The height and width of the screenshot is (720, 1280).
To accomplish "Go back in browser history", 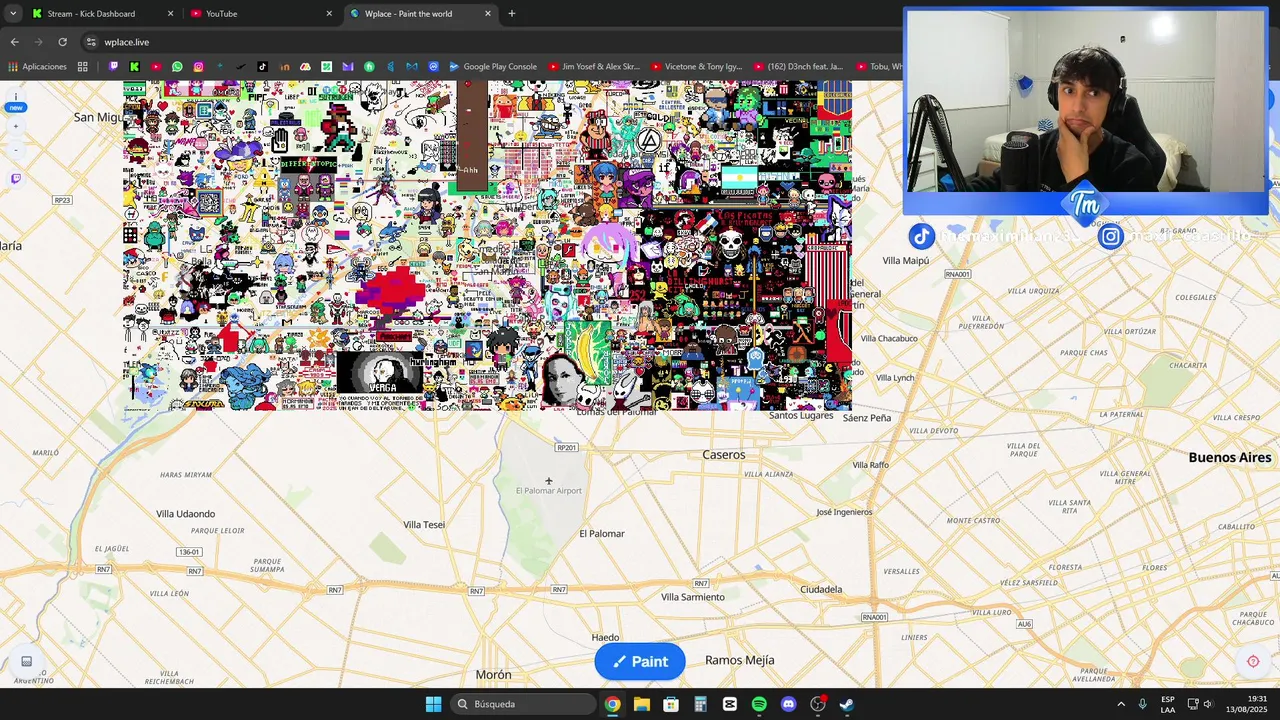I will click(14, 42).
